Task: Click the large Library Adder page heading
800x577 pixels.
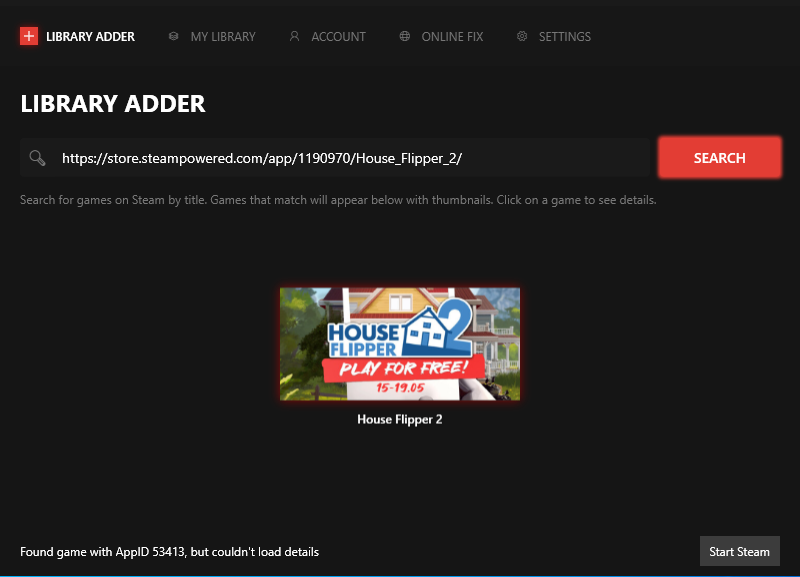Action: pyautogui.click(x=113, y=103)
